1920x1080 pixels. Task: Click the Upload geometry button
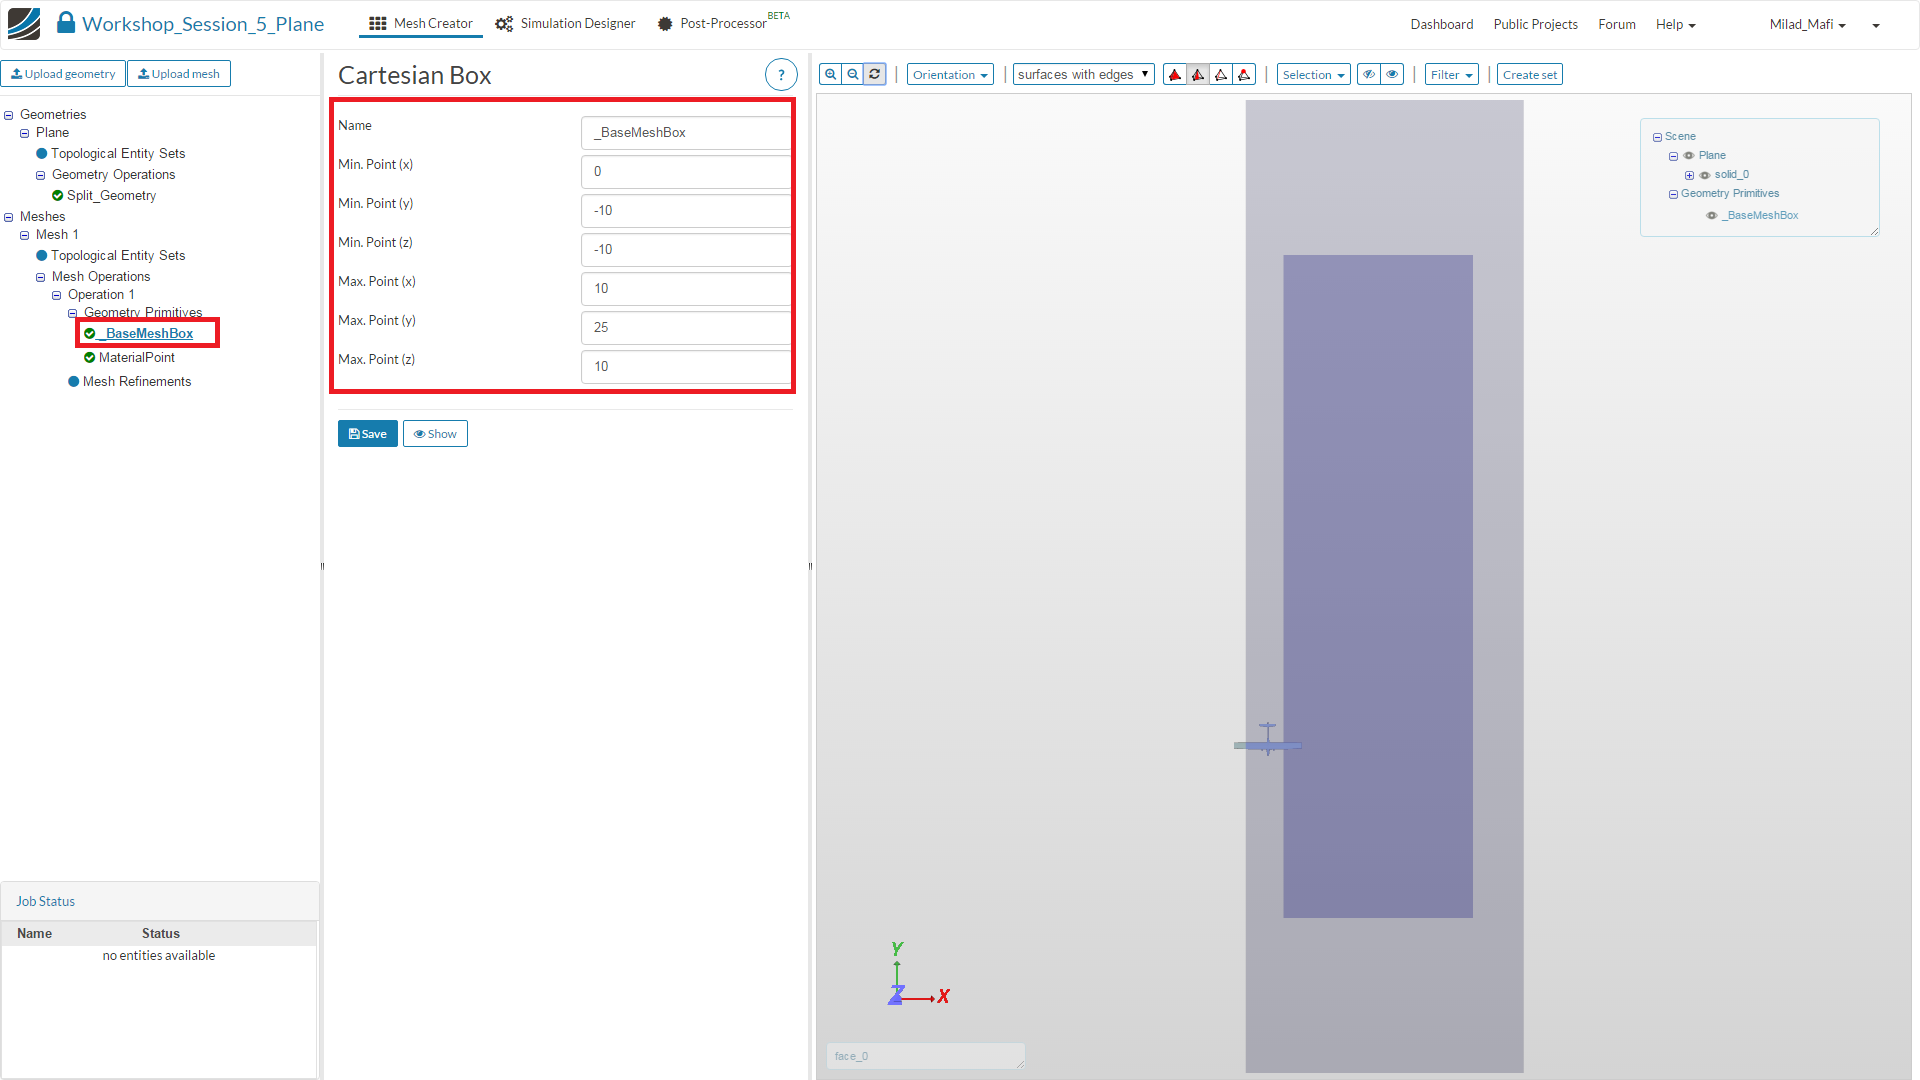(x=63, y=74)
